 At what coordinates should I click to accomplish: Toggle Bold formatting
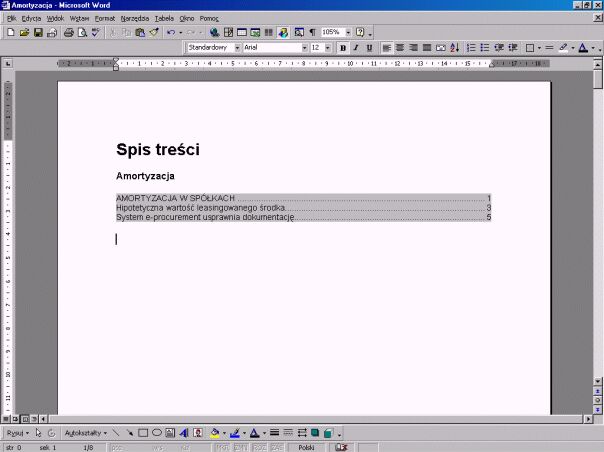point(342,48)
